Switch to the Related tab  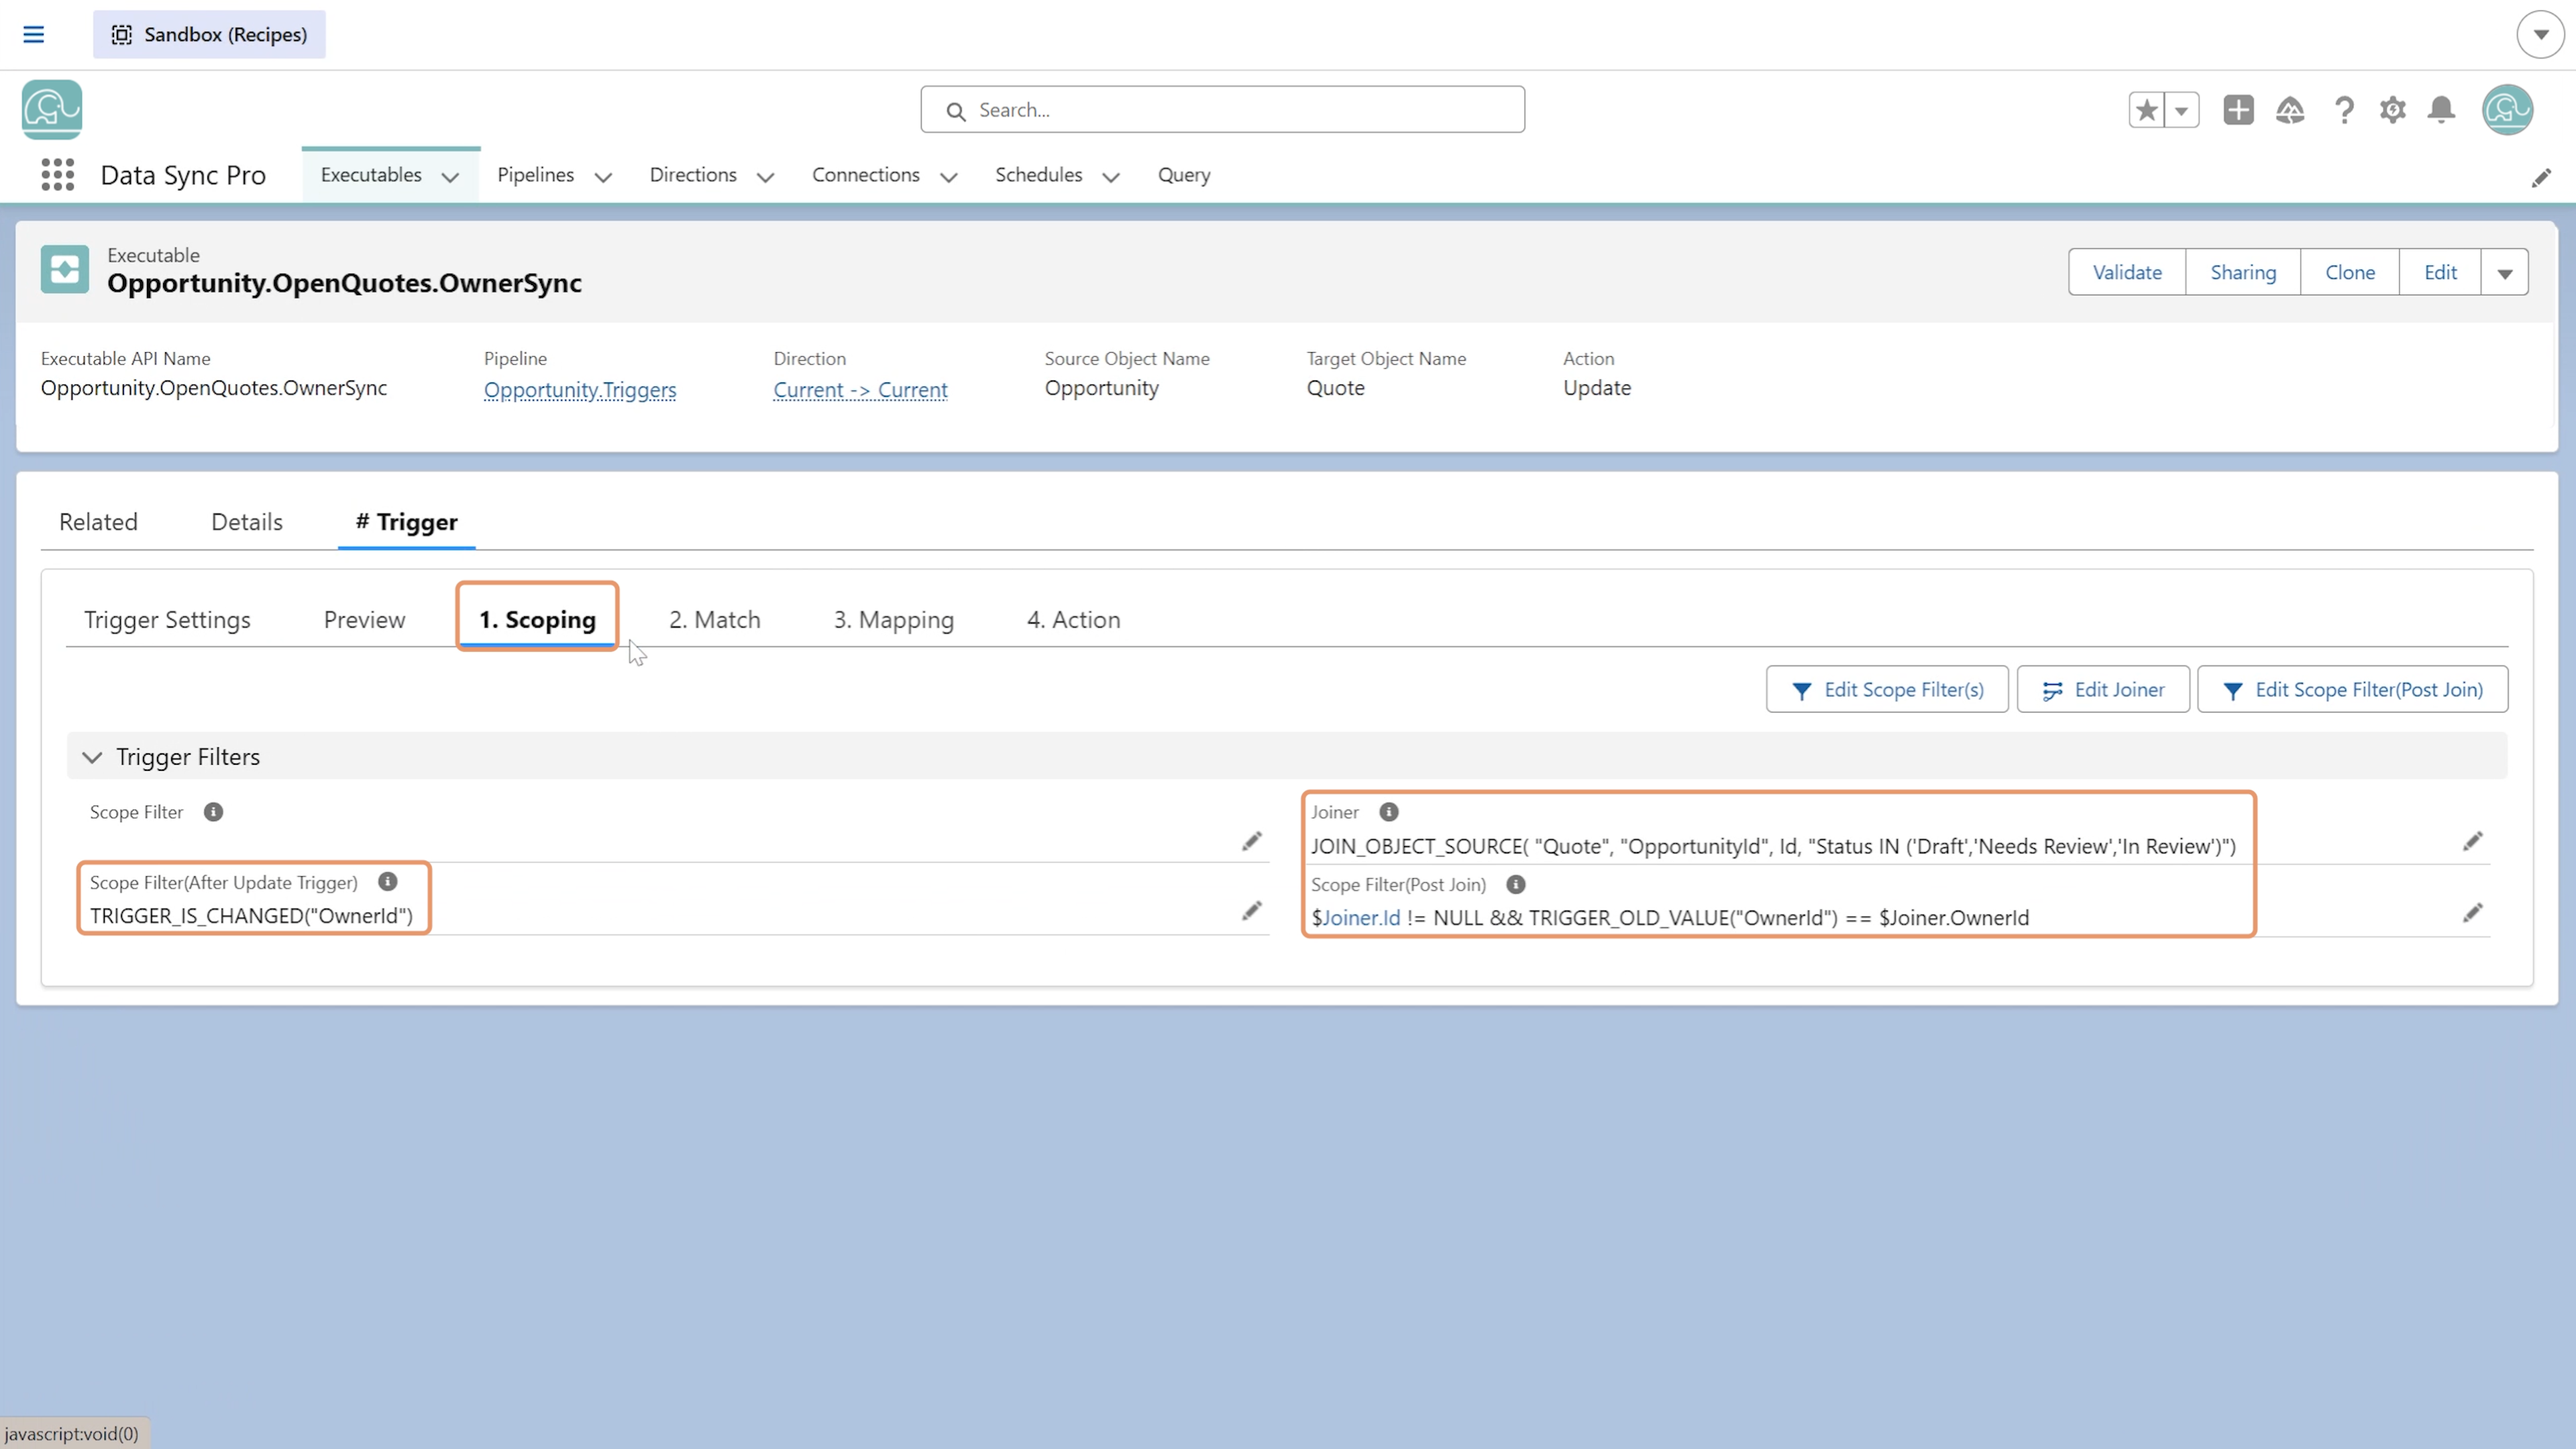(x=98, y=522)
